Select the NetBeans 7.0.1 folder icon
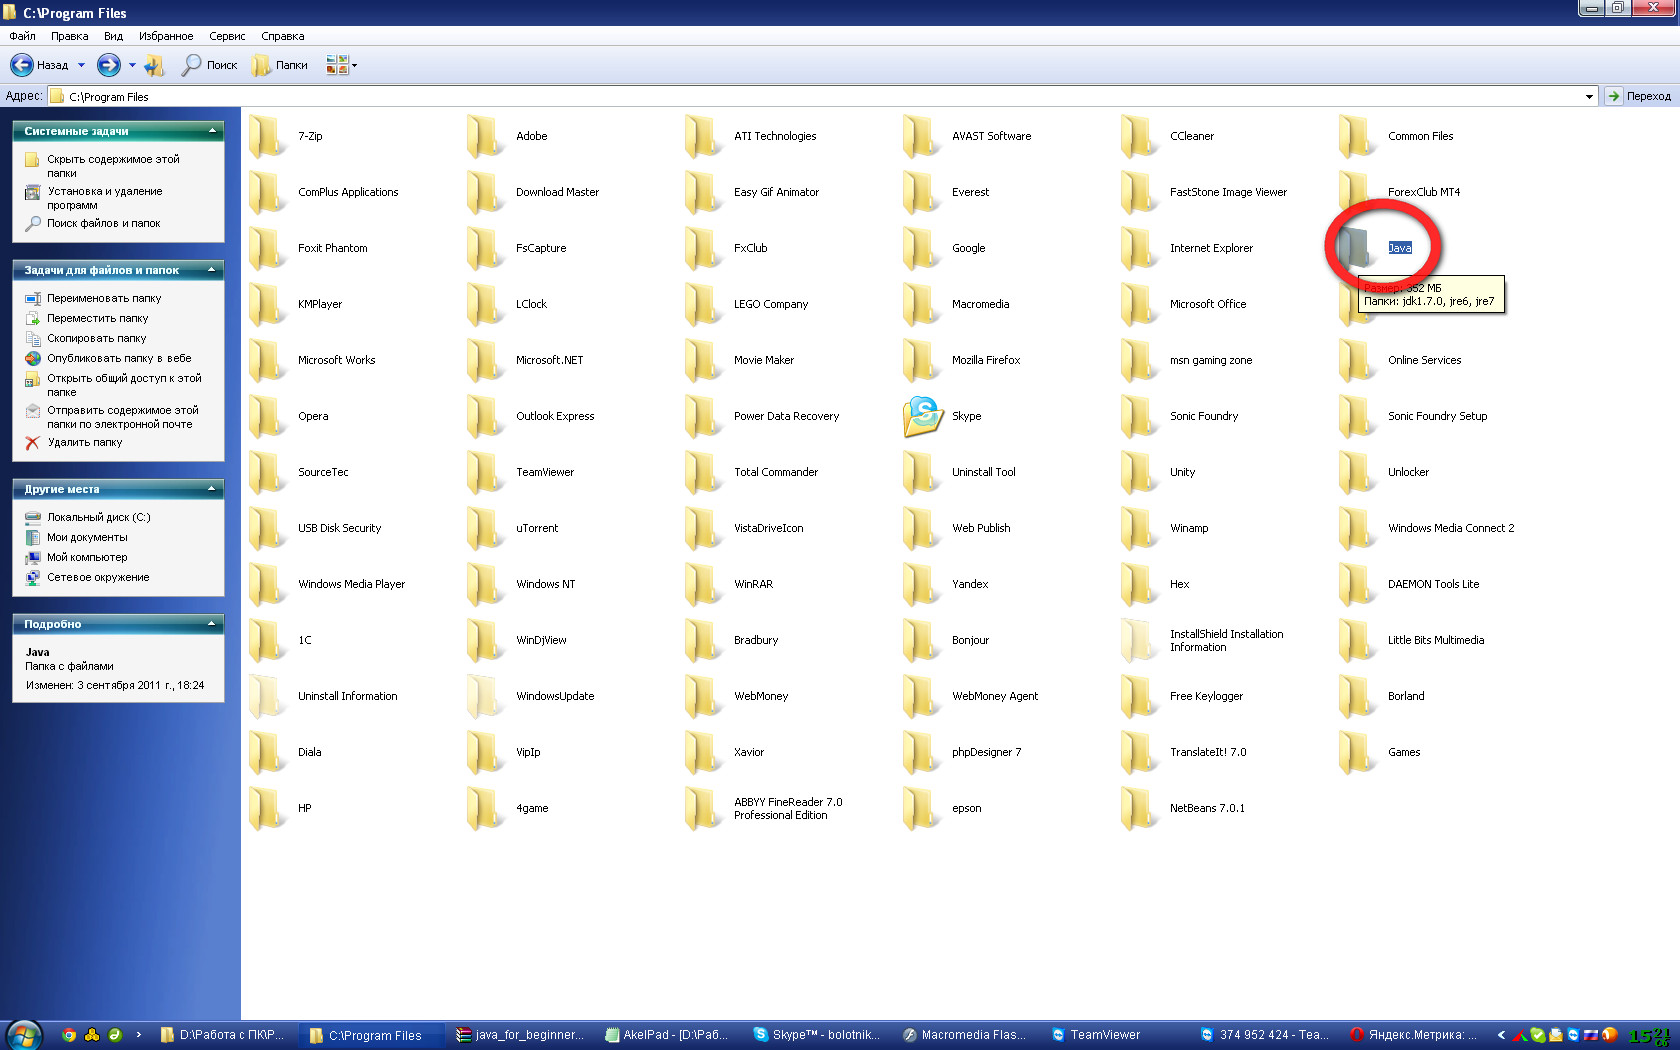Screen dimensions: 1680x1050 [1139, 808]
